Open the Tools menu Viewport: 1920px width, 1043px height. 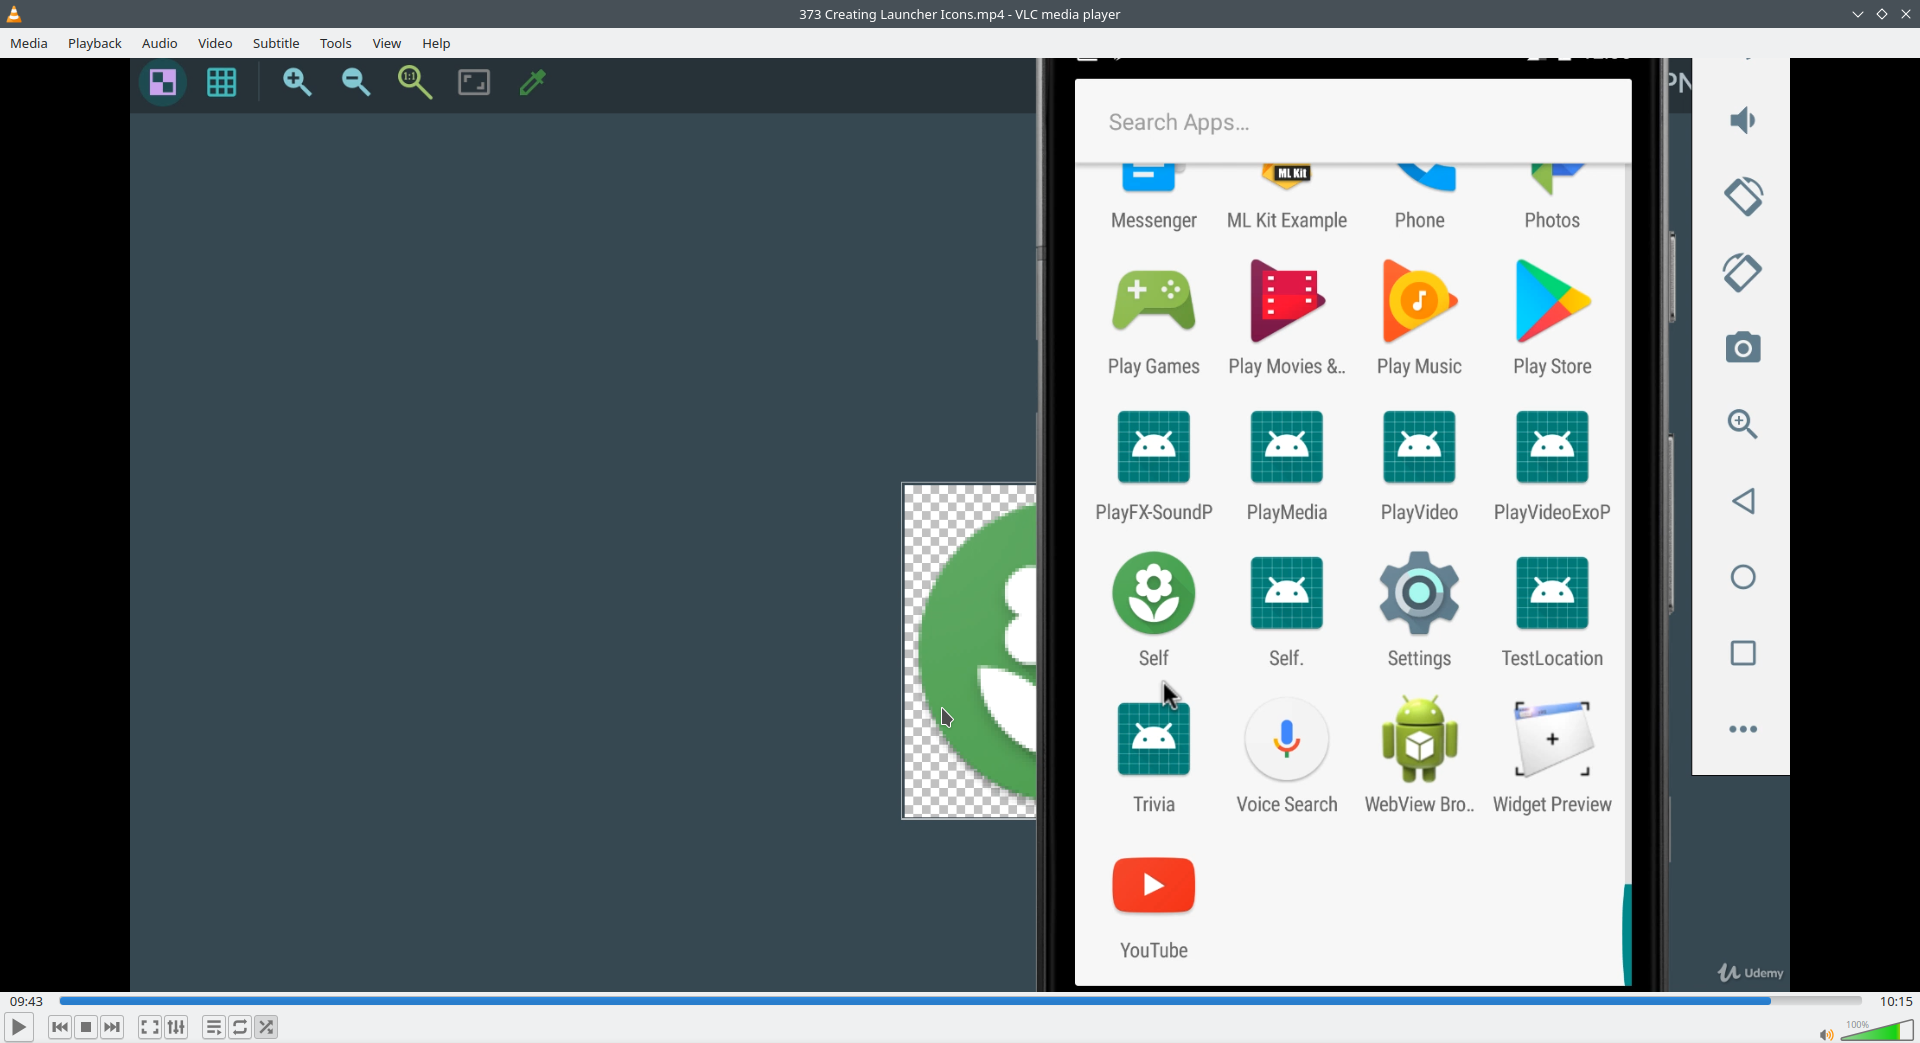[x=336, y=43]
